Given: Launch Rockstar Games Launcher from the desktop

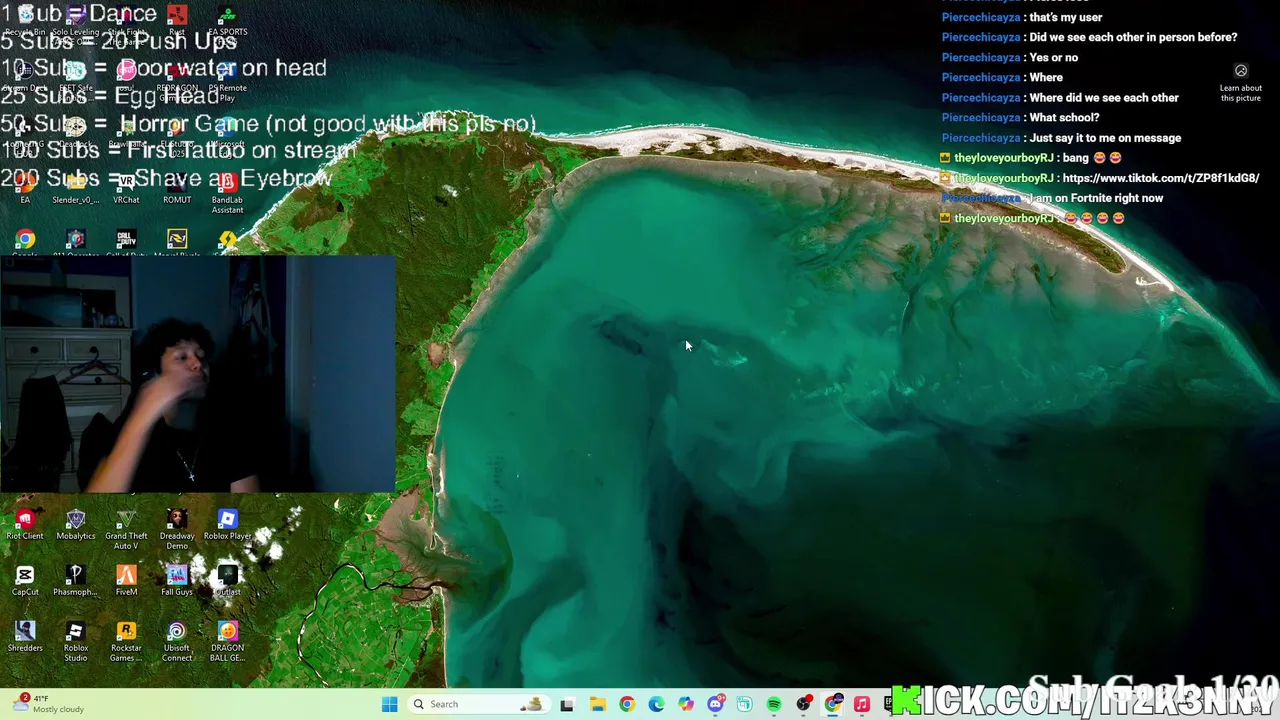Looking at the screenshot, I should (x=126, y=641).
